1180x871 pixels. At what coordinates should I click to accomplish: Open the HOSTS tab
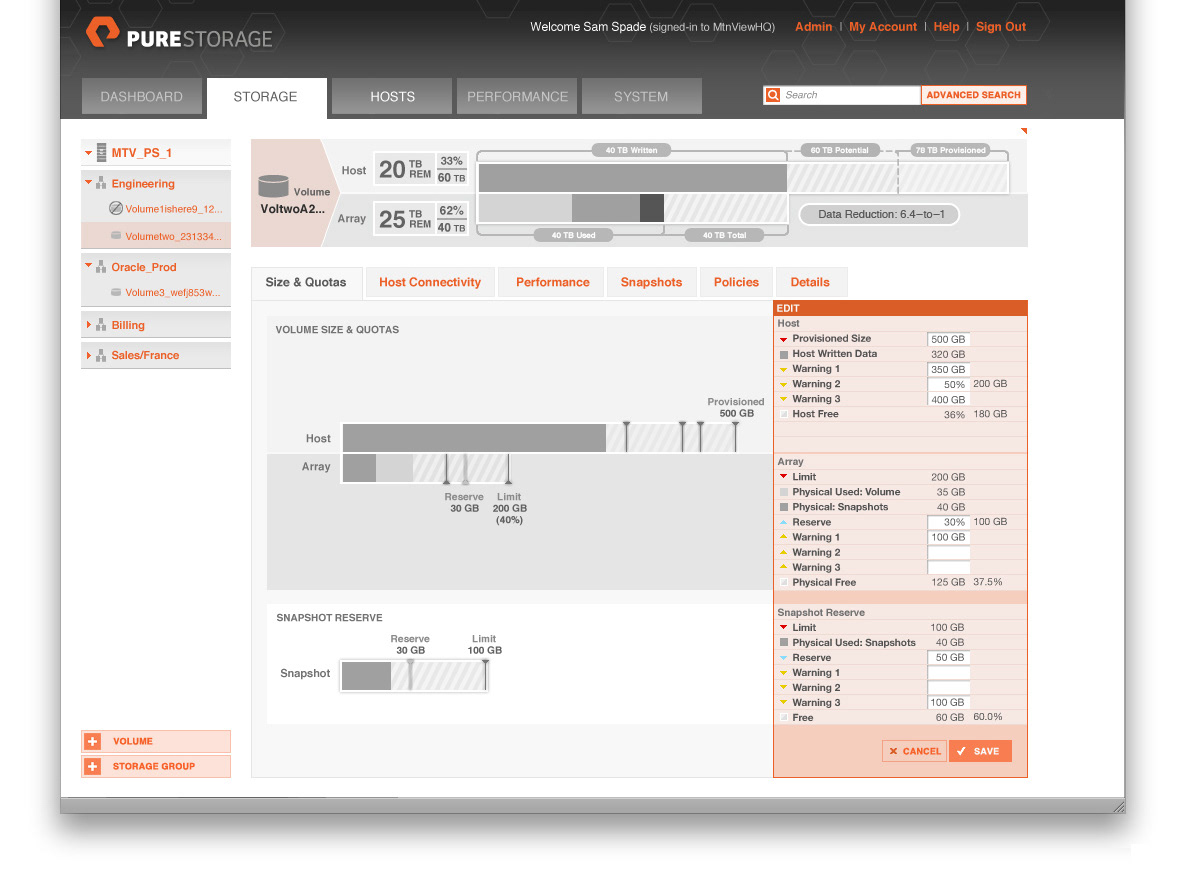click(392, 96)
